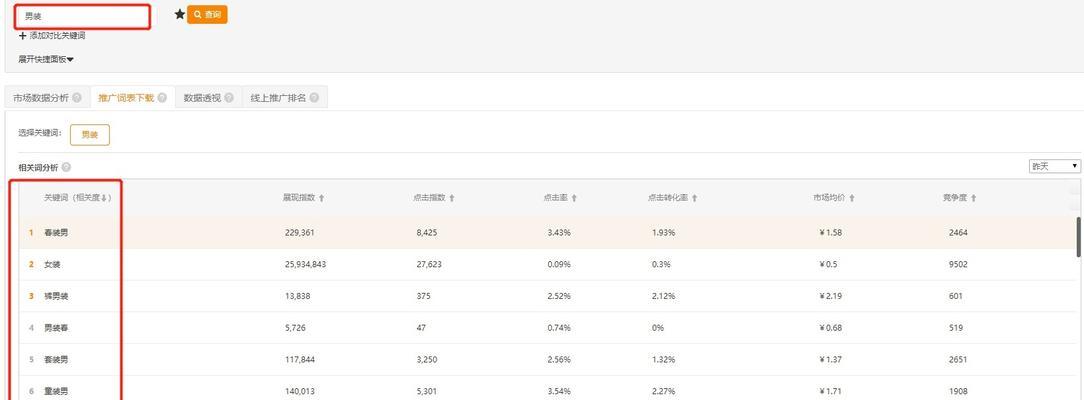Click the orange 查询 search button

point(207,15)
